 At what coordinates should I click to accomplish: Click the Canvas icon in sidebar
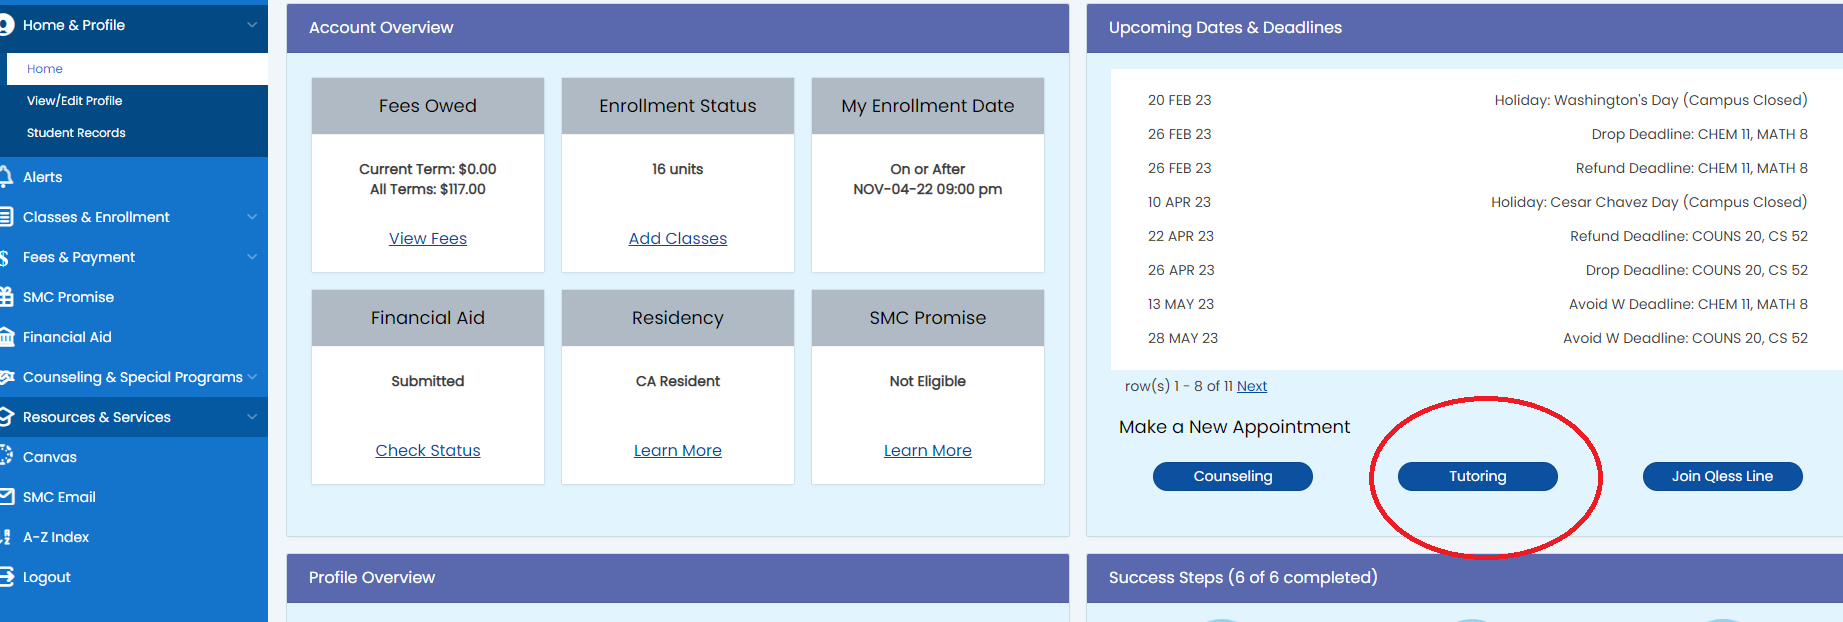coord(6,457)
